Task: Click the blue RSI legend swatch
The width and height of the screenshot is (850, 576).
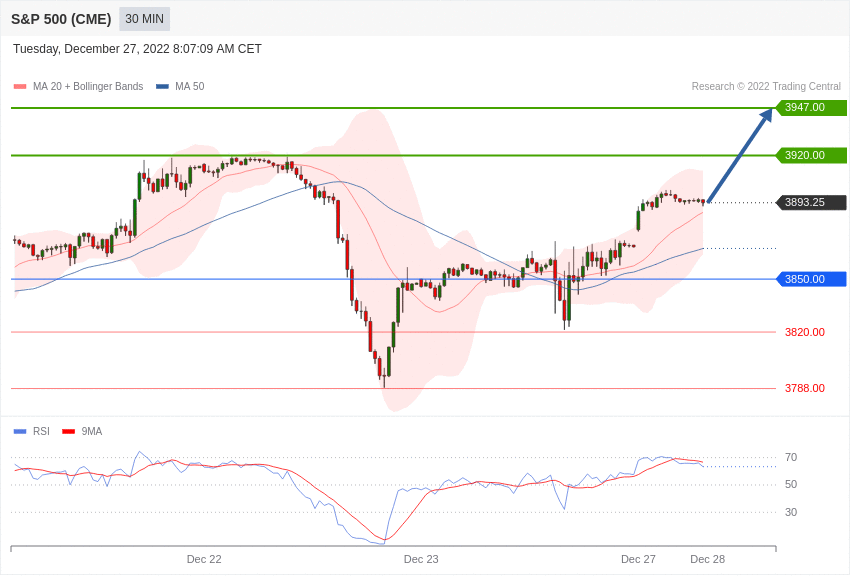Action: click(20, 432)
